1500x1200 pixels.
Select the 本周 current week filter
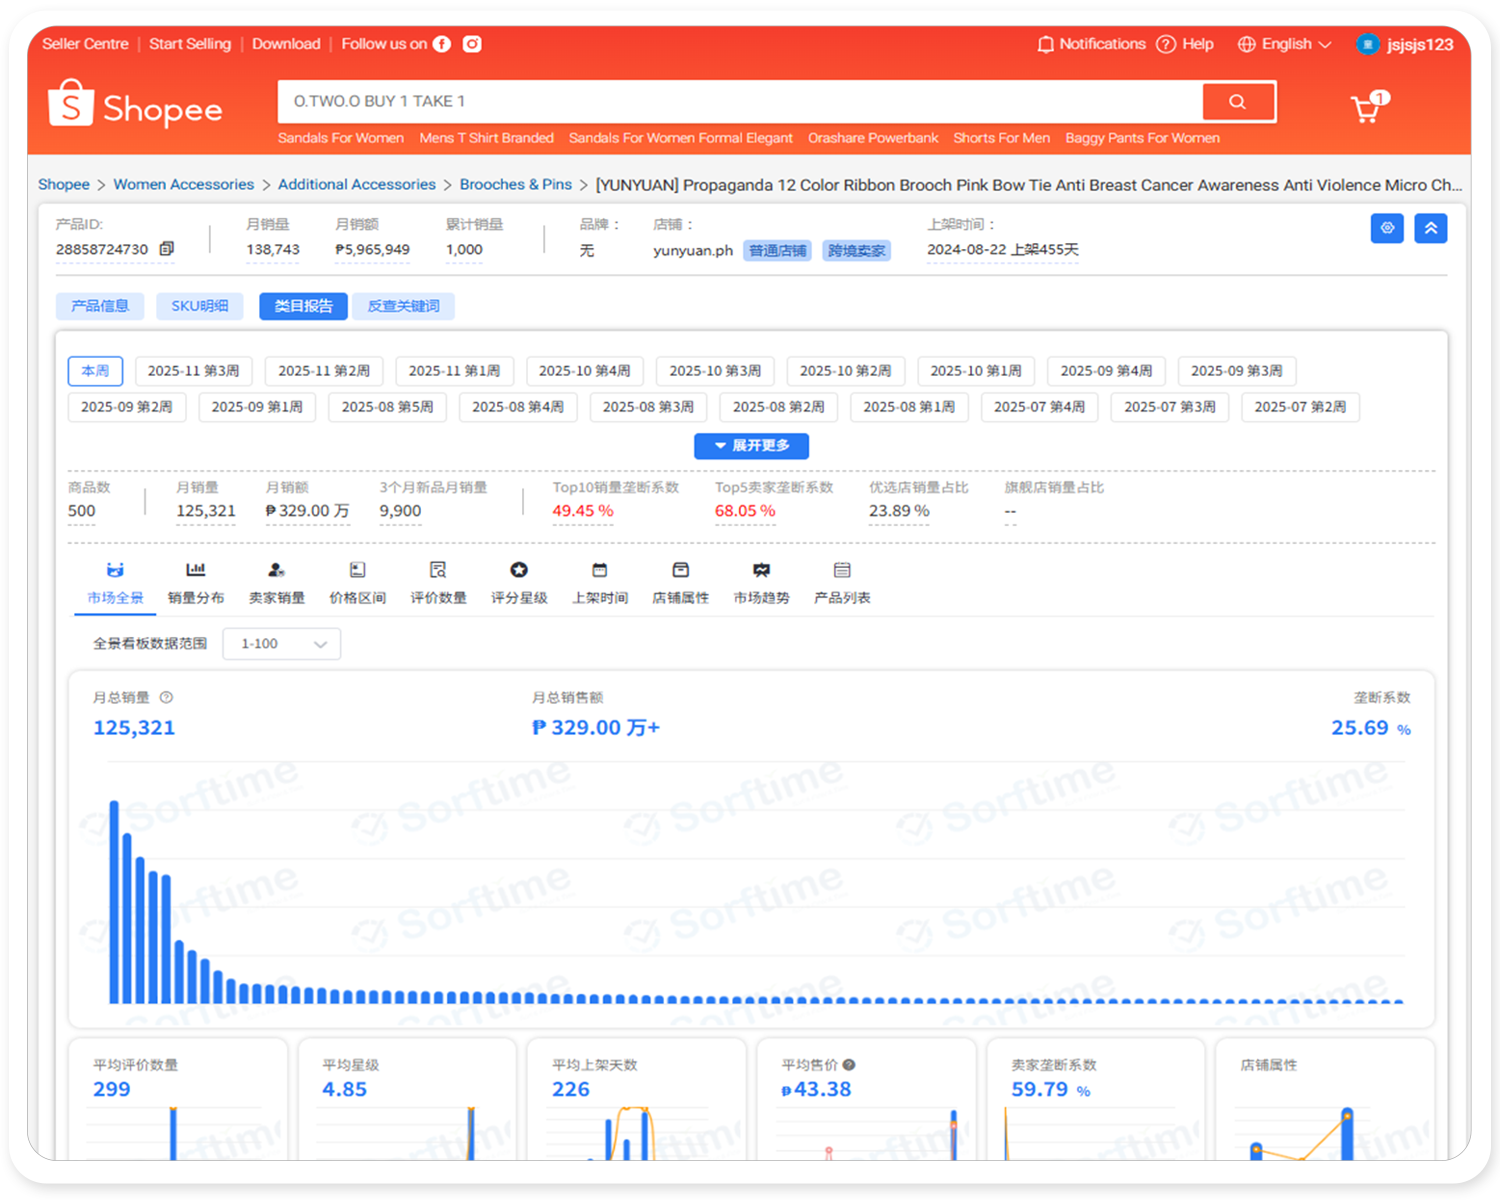[95, 371]
